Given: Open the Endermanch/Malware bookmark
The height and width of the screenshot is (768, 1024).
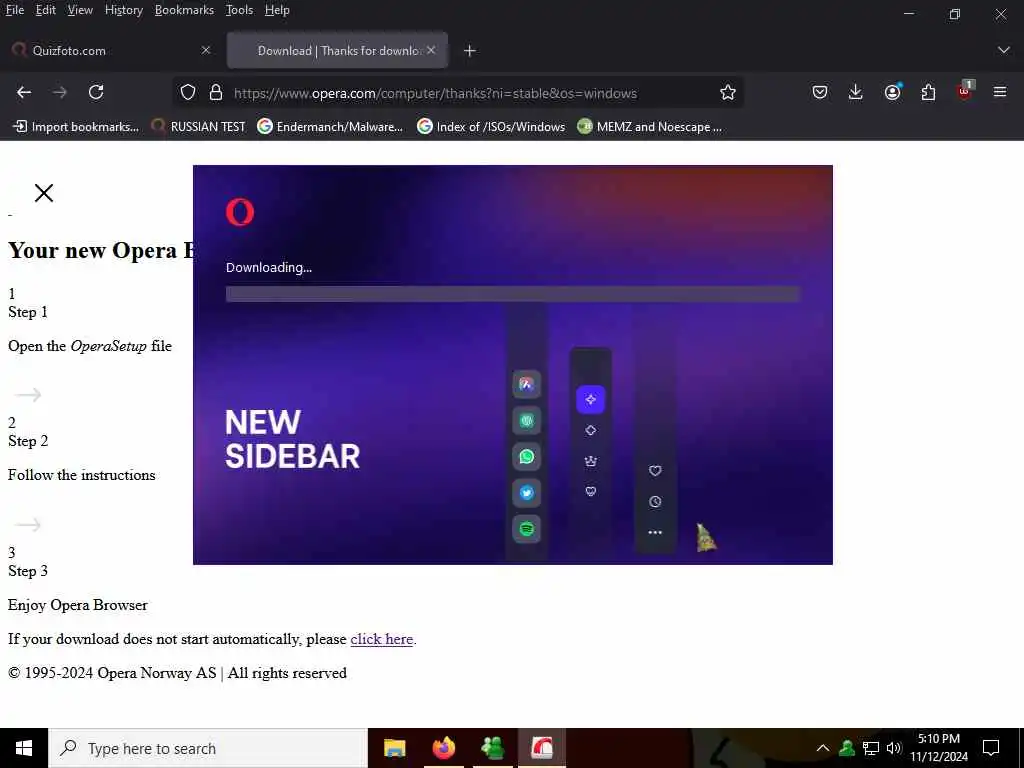Looking at the screenshot, I should point(330,127).
